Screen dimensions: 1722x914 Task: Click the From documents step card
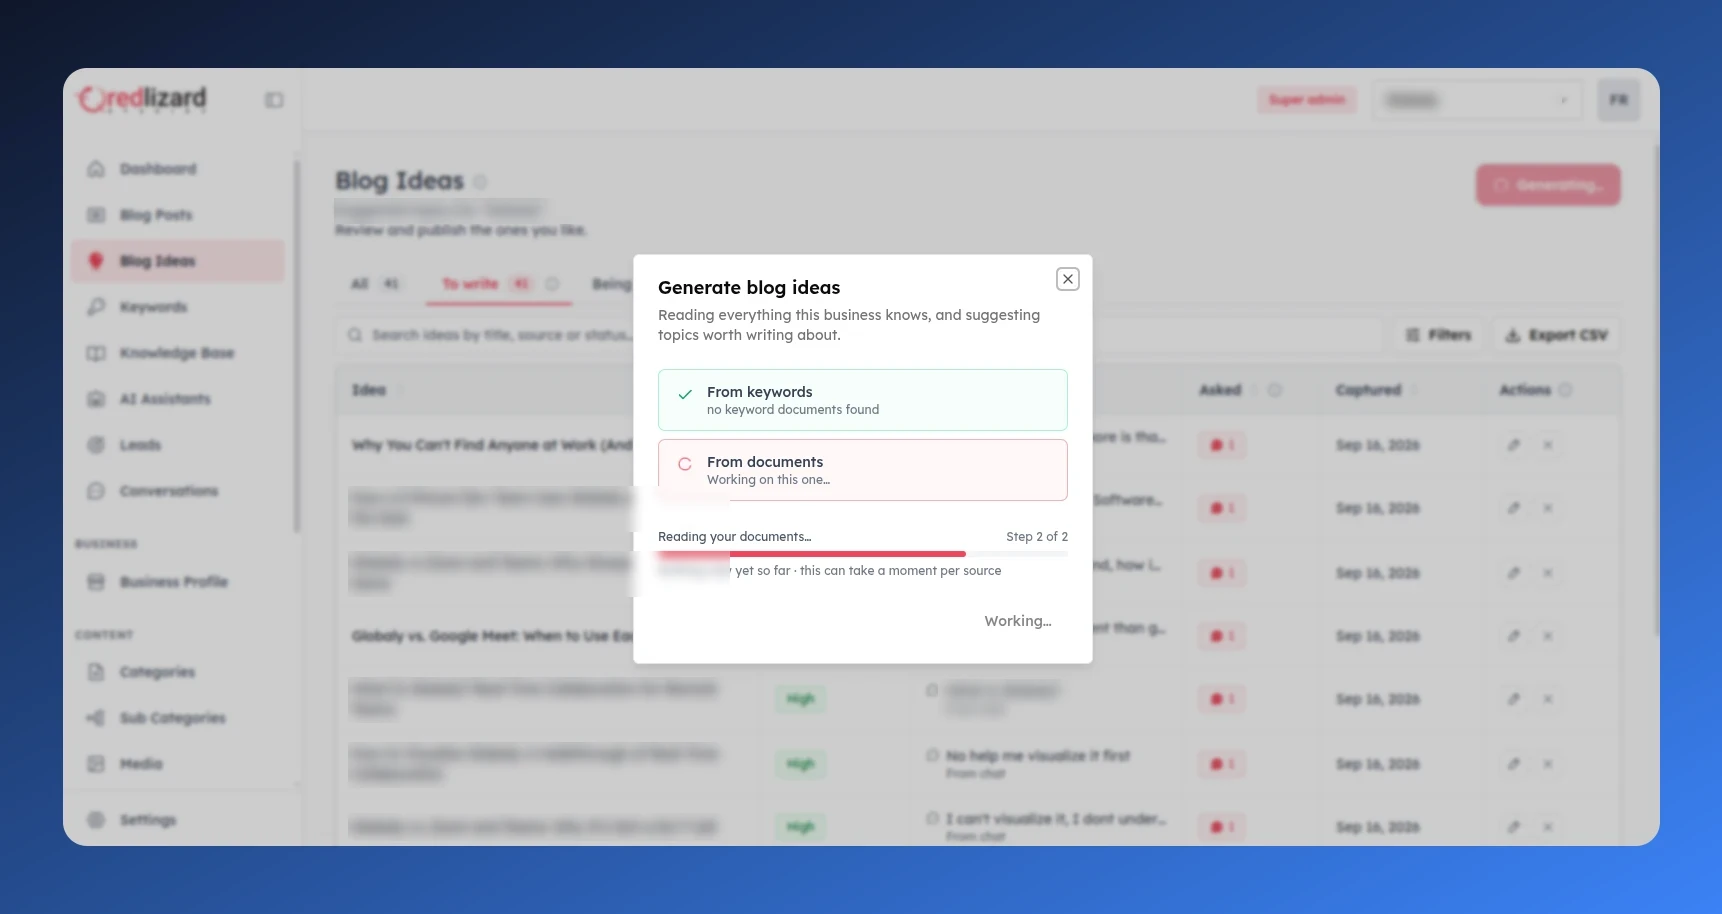[862, 470]
